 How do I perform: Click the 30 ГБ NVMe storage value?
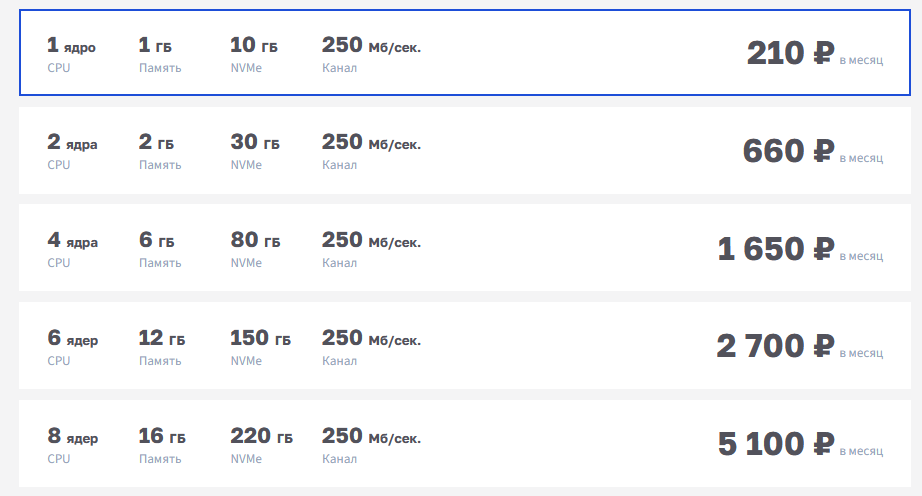click(255, 143)
